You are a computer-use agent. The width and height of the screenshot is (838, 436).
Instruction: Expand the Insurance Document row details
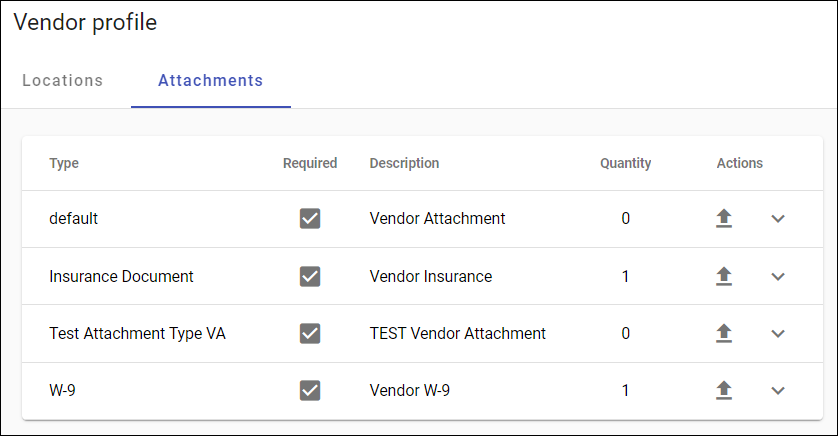[x=778, y=276]
